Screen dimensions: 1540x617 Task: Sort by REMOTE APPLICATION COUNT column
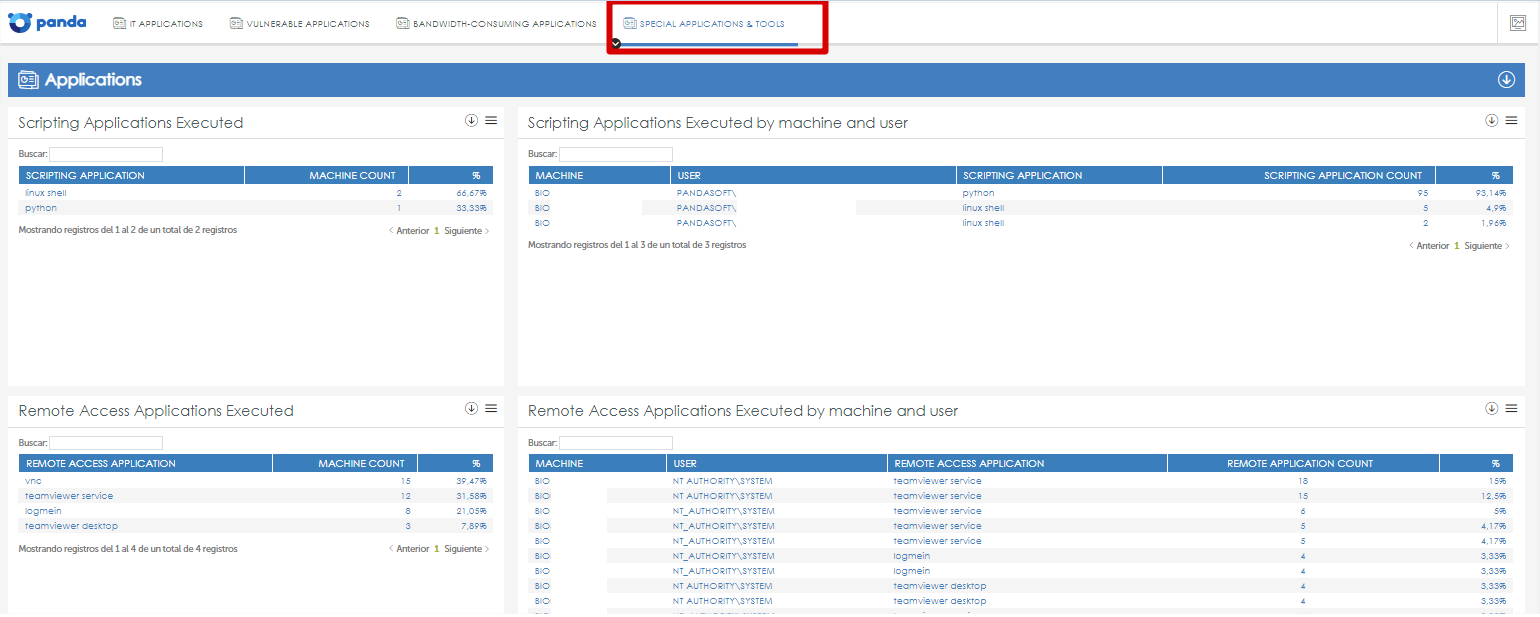pyautogui.click(x=1304, y=463)
